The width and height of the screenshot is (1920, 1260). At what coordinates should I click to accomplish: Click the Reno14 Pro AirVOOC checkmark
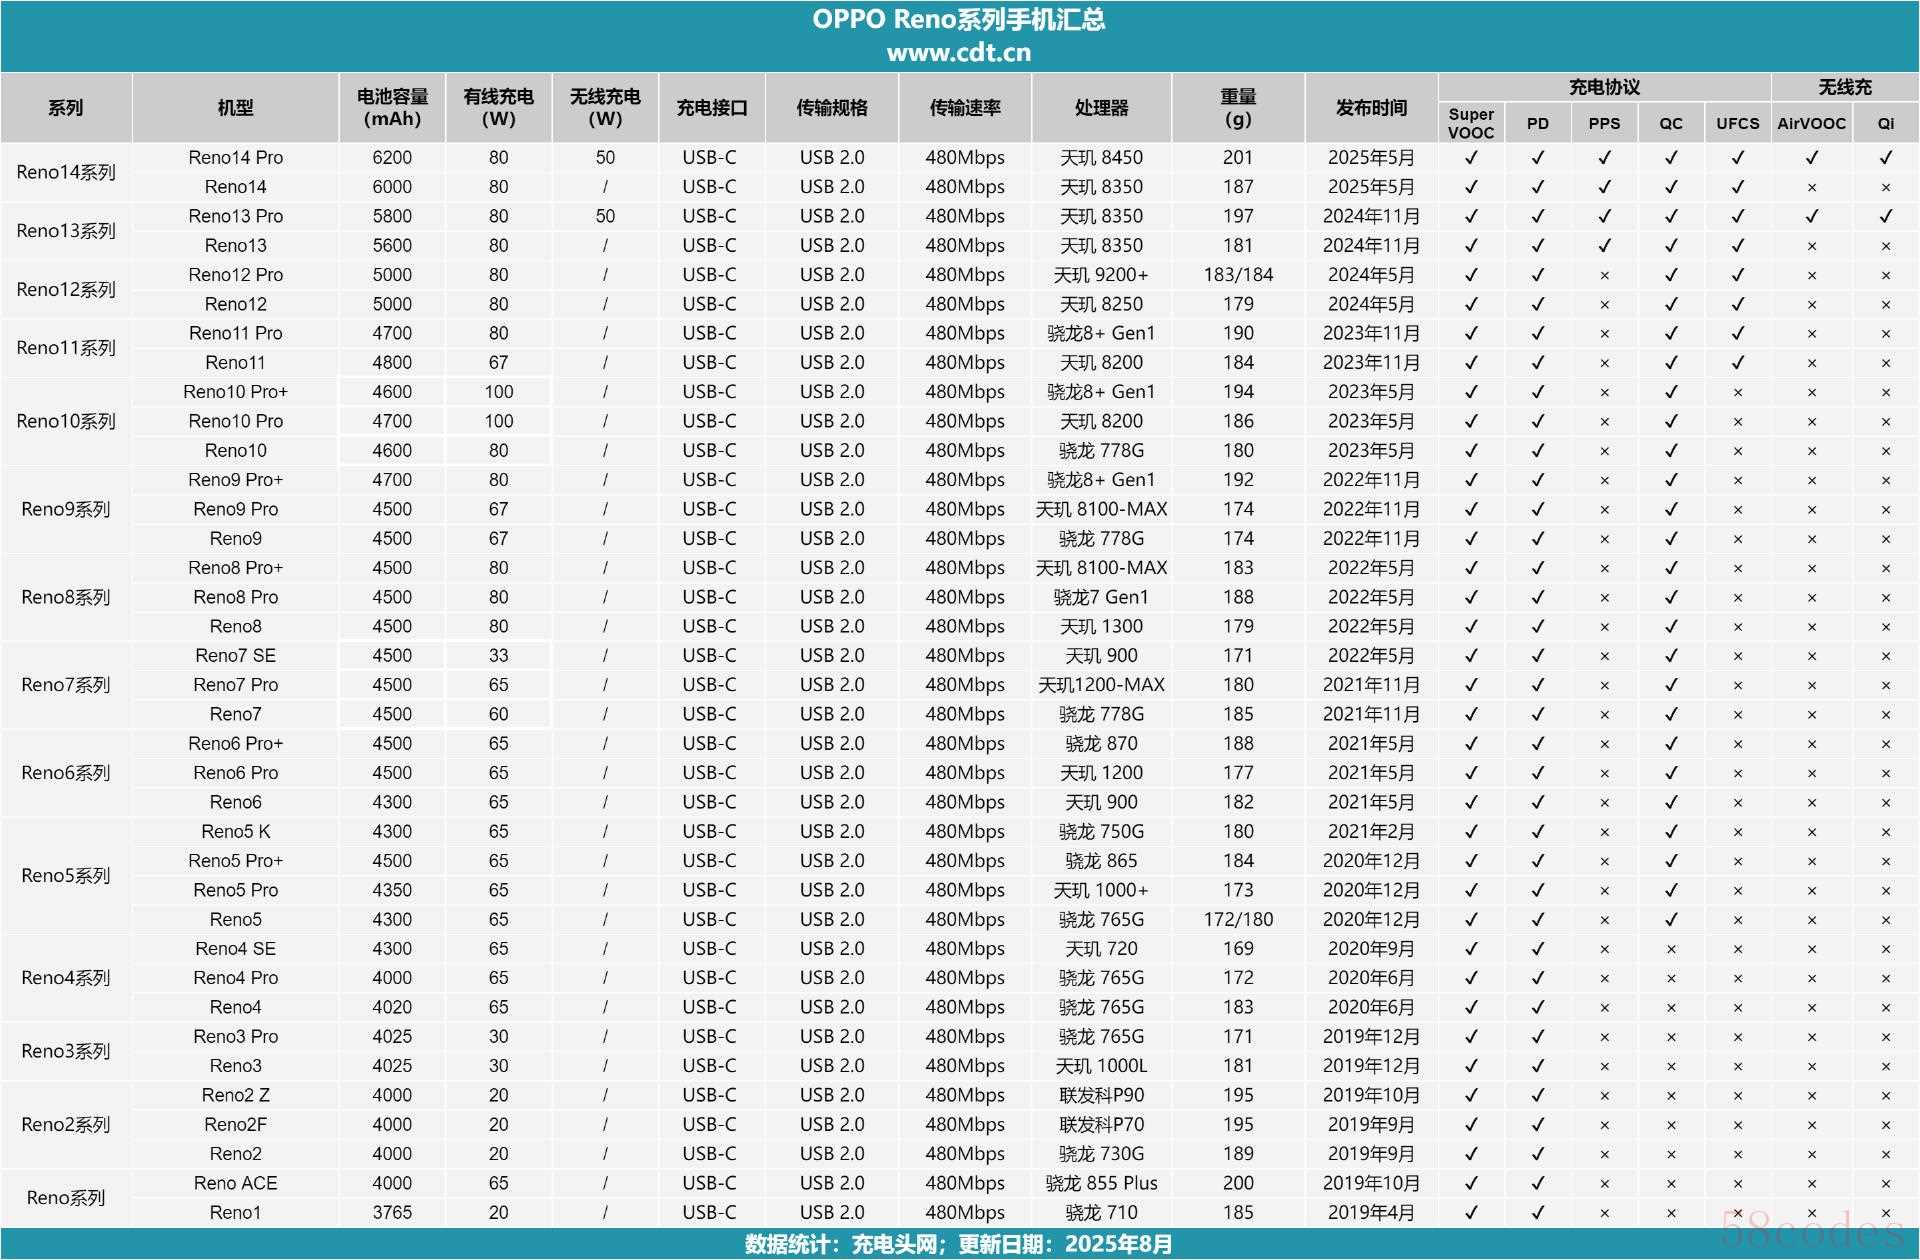(1811, 158)
